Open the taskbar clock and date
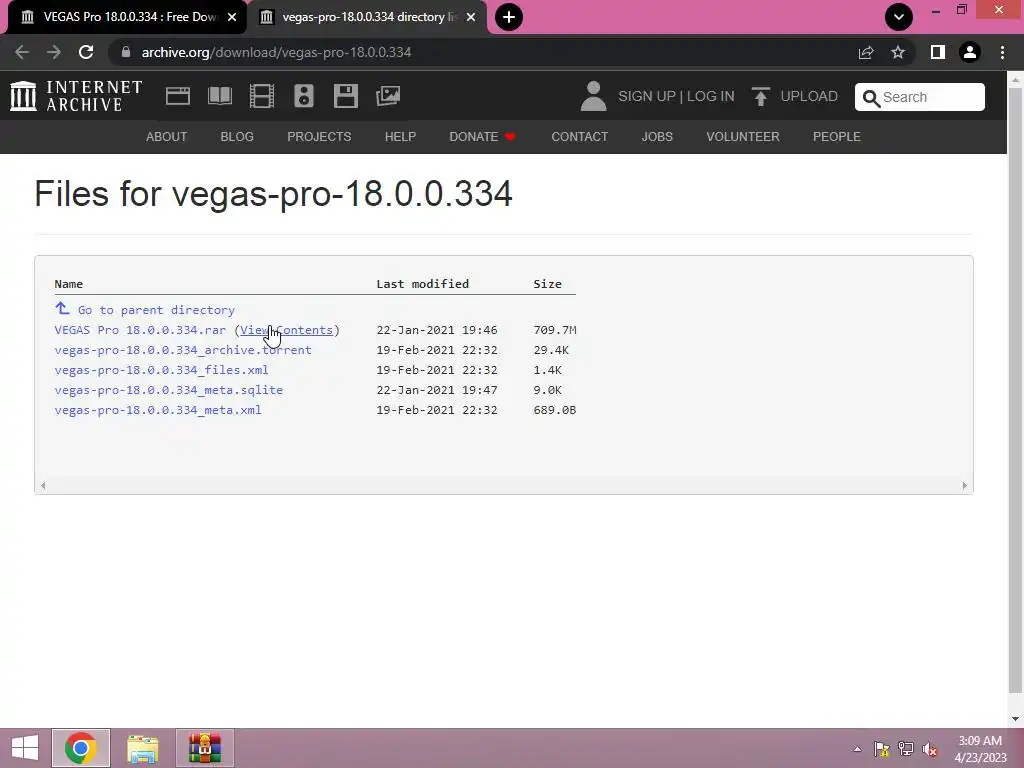This screenshot has width=1024, height=768. click(980, 749)
